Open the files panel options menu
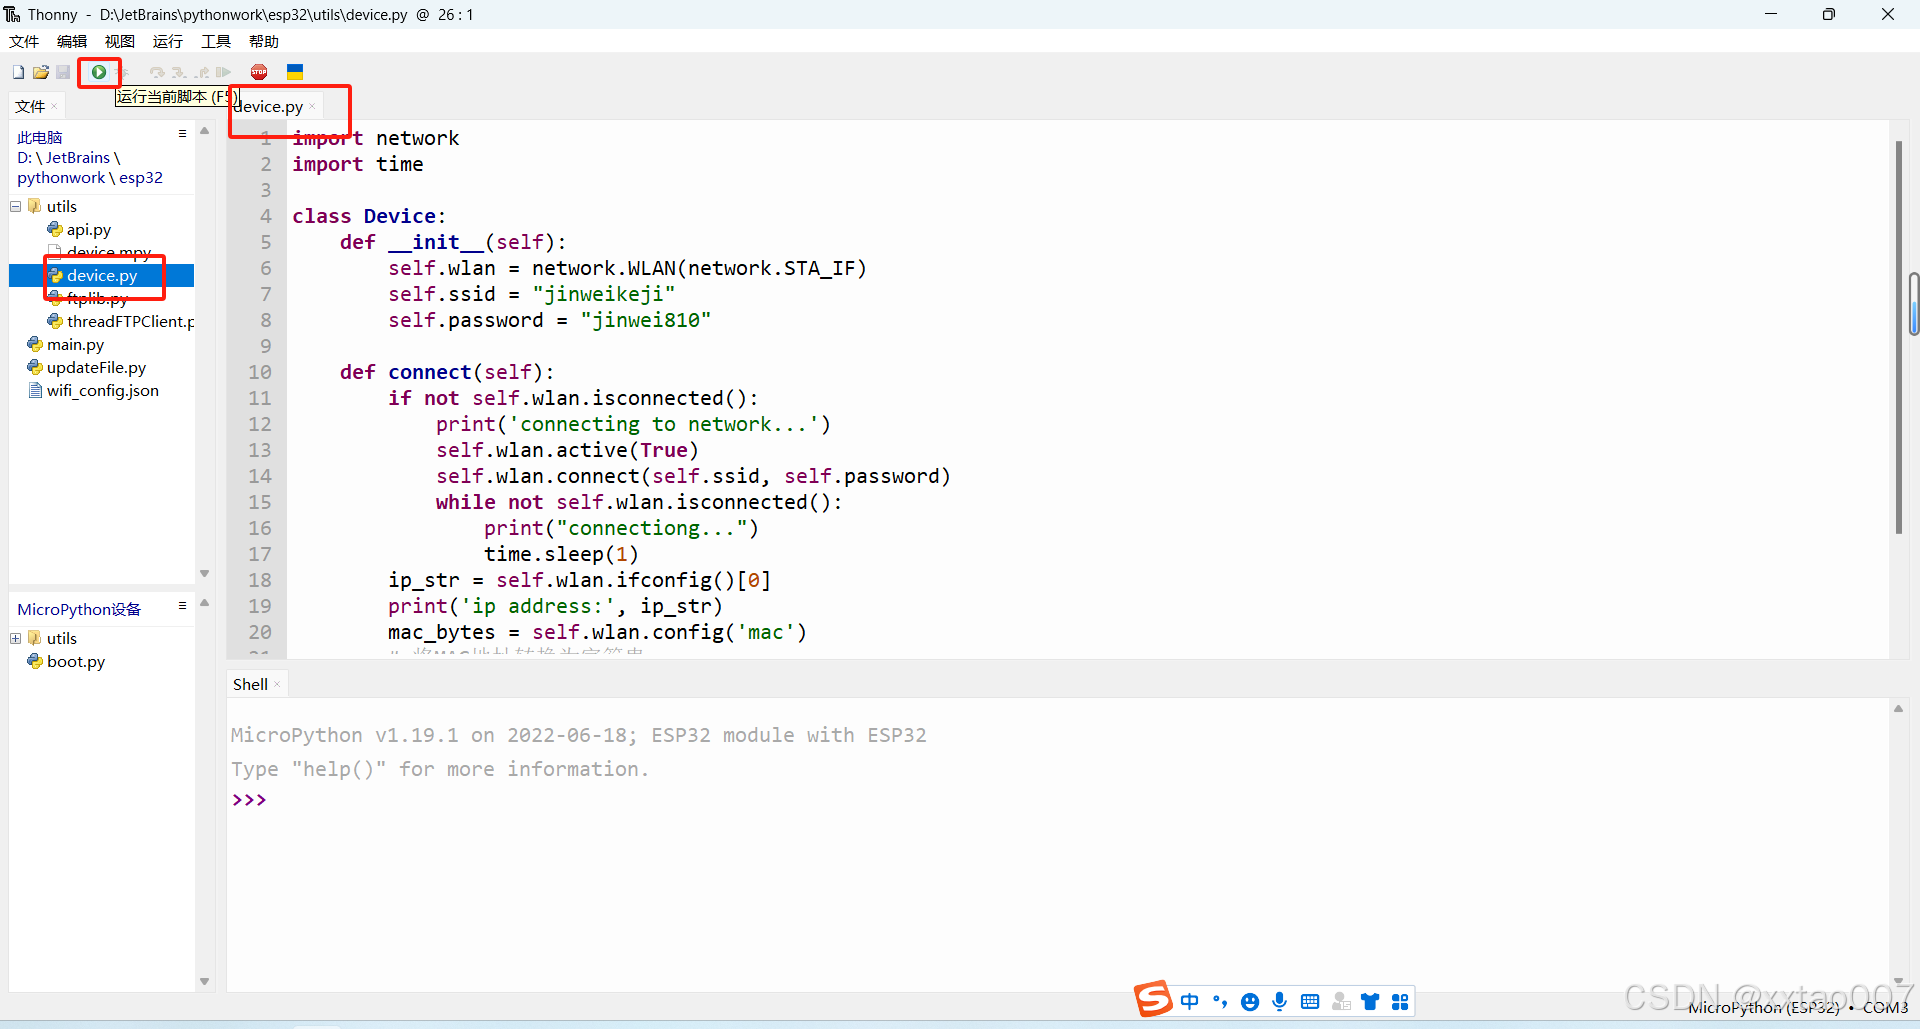1920x1029 pixels. 182,133
